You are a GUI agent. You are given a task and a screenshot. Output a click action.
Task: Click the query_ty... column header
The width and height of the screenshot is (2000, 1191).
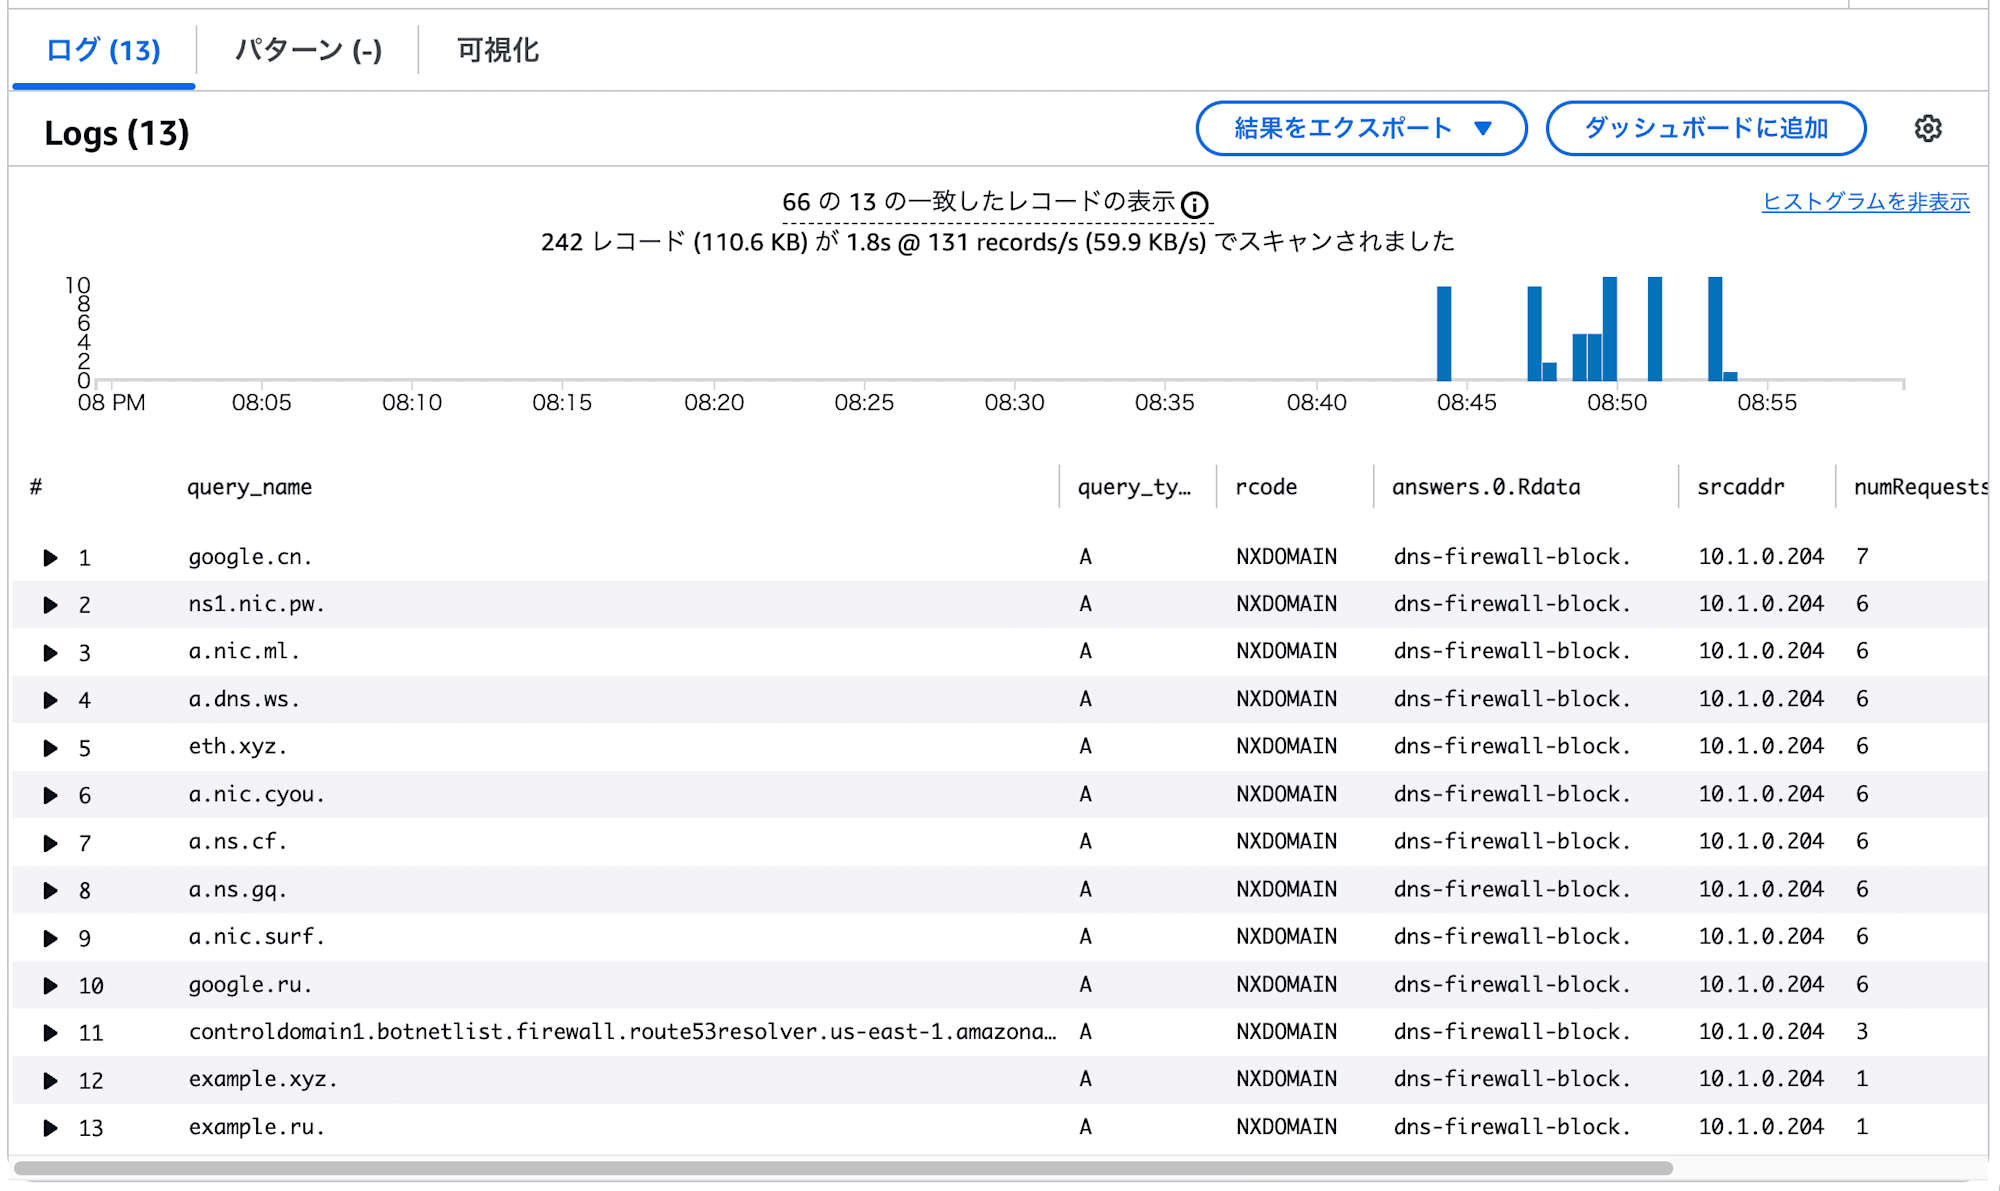tap(1134, 487)
